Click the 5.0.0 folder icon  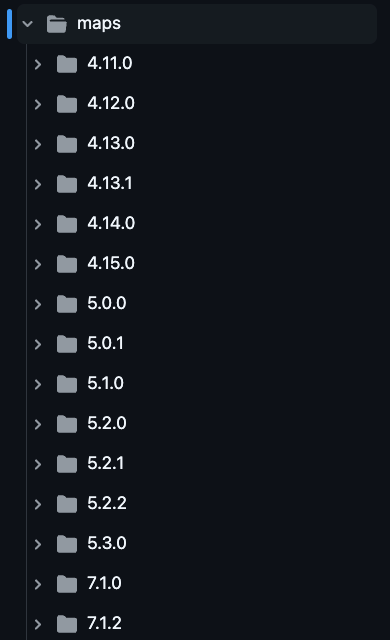pos(67,304)
